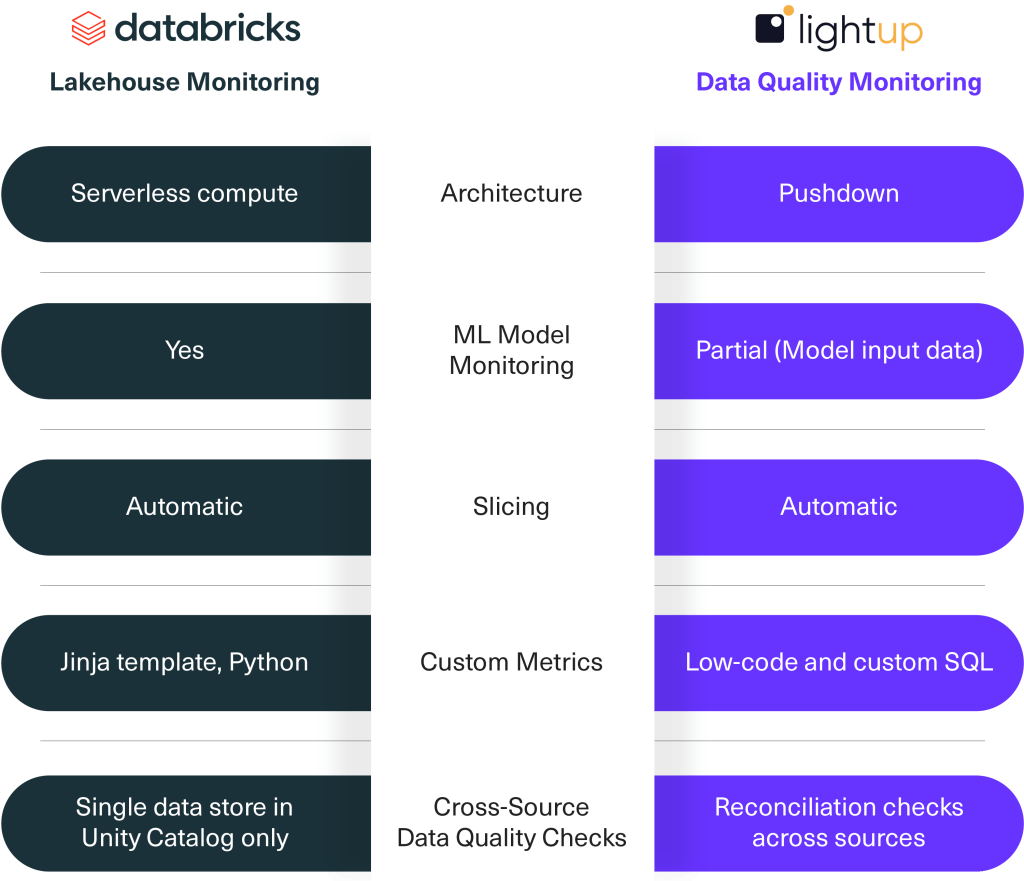Viewport: 1024px width, 881px height.
Task: Click the Slicing row label
Action: coord(511,507)
